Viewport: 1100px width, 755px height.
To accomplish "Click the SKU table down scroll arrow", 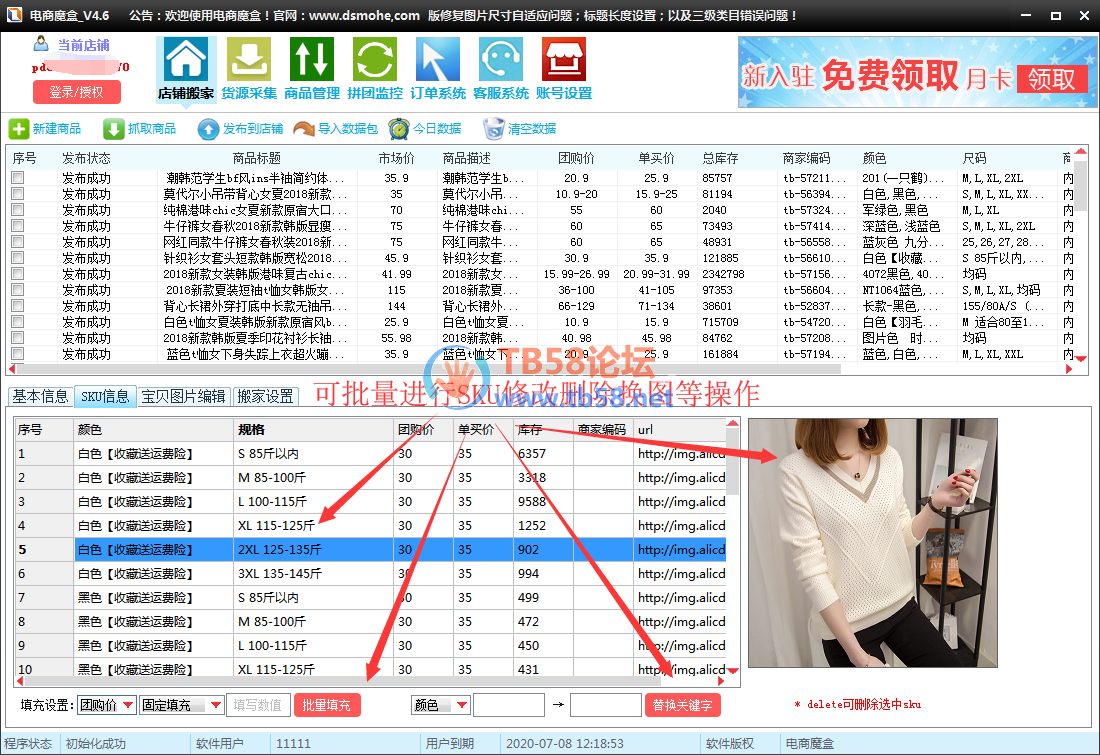I will click(732, 671).
